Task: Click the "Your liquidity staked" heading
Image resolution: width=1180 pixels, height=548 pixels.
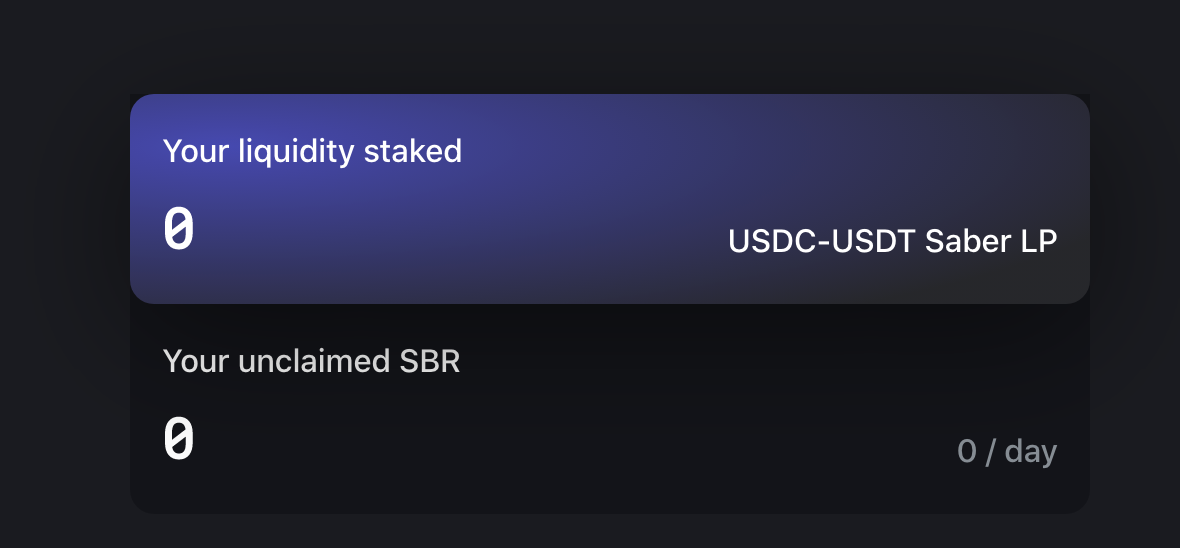Action: tap(312, 151)
